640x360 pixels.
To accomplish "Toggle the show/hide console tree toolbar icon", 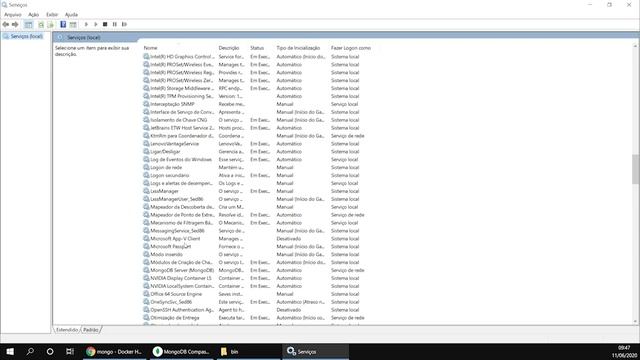I will pos(28,24).
